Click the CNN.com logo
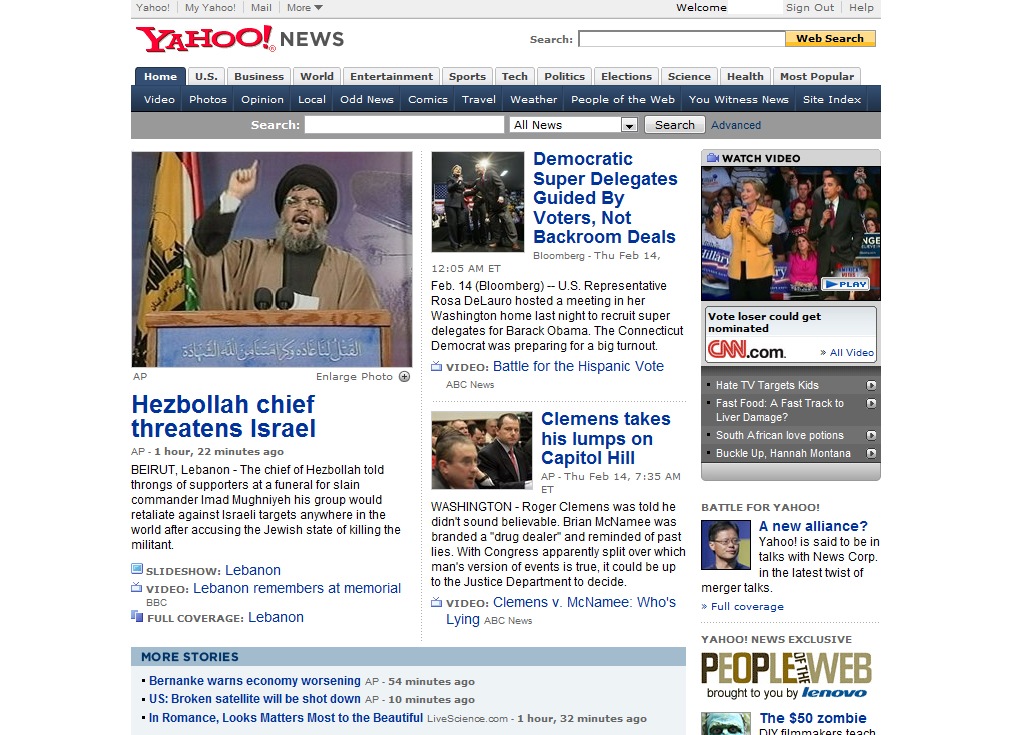This screenshot has height=735, width=1013. coord(746,350)
